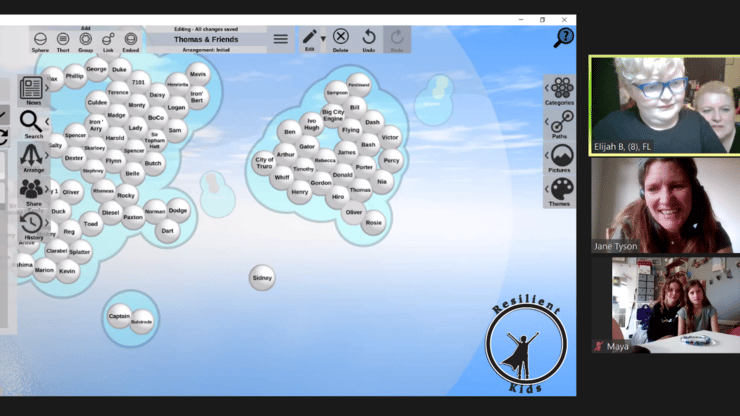Select the Ferdinand sphere
The height and width of the screenshot is (416, 740).
[359, 85]
